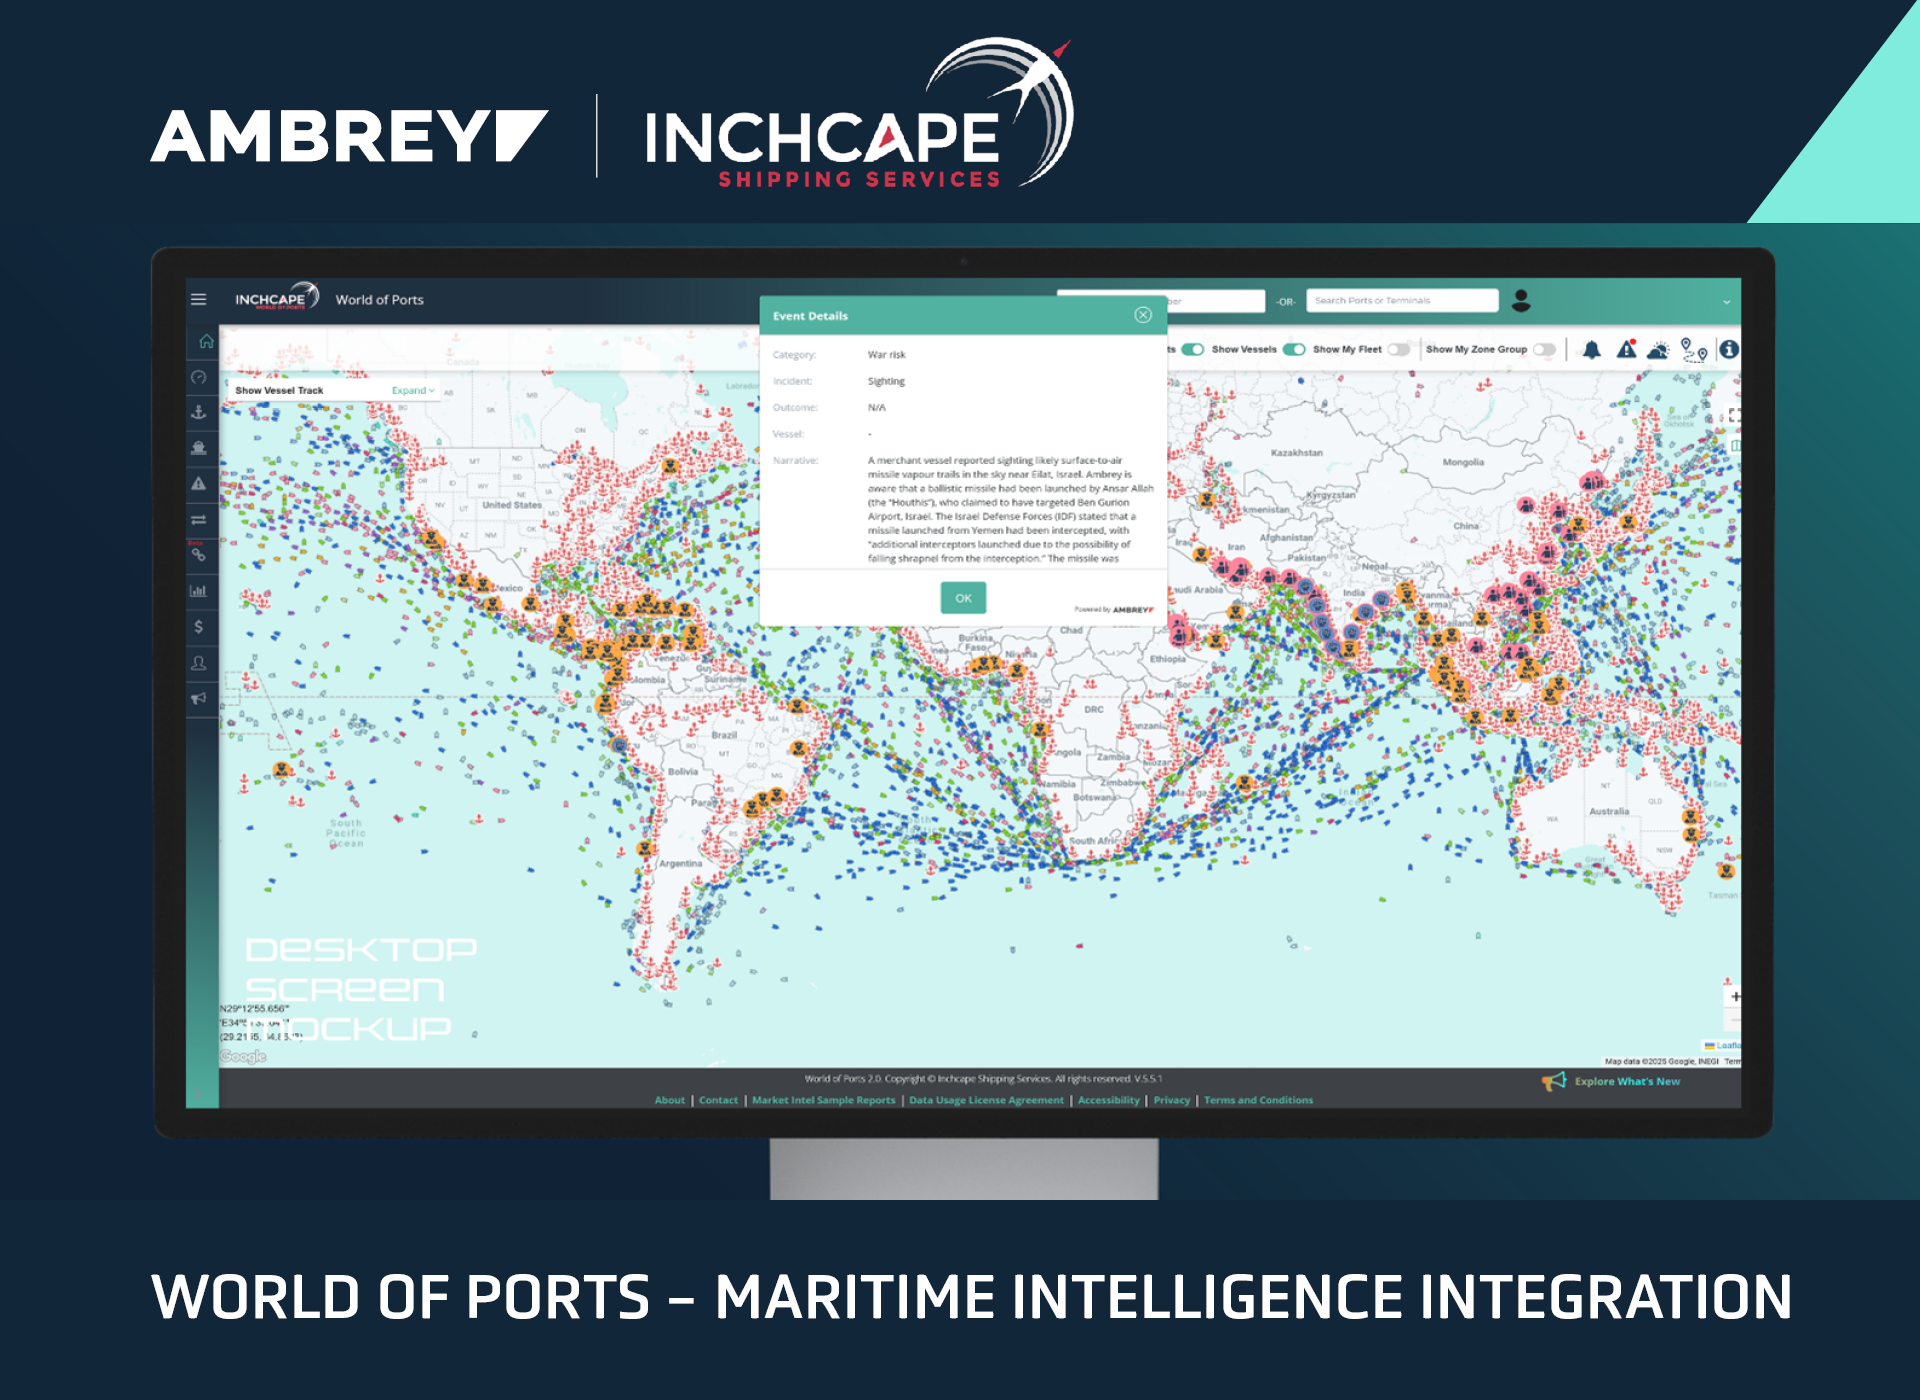Click the Home icon in sidebar

pyautogui.click(x=206, y=341)
